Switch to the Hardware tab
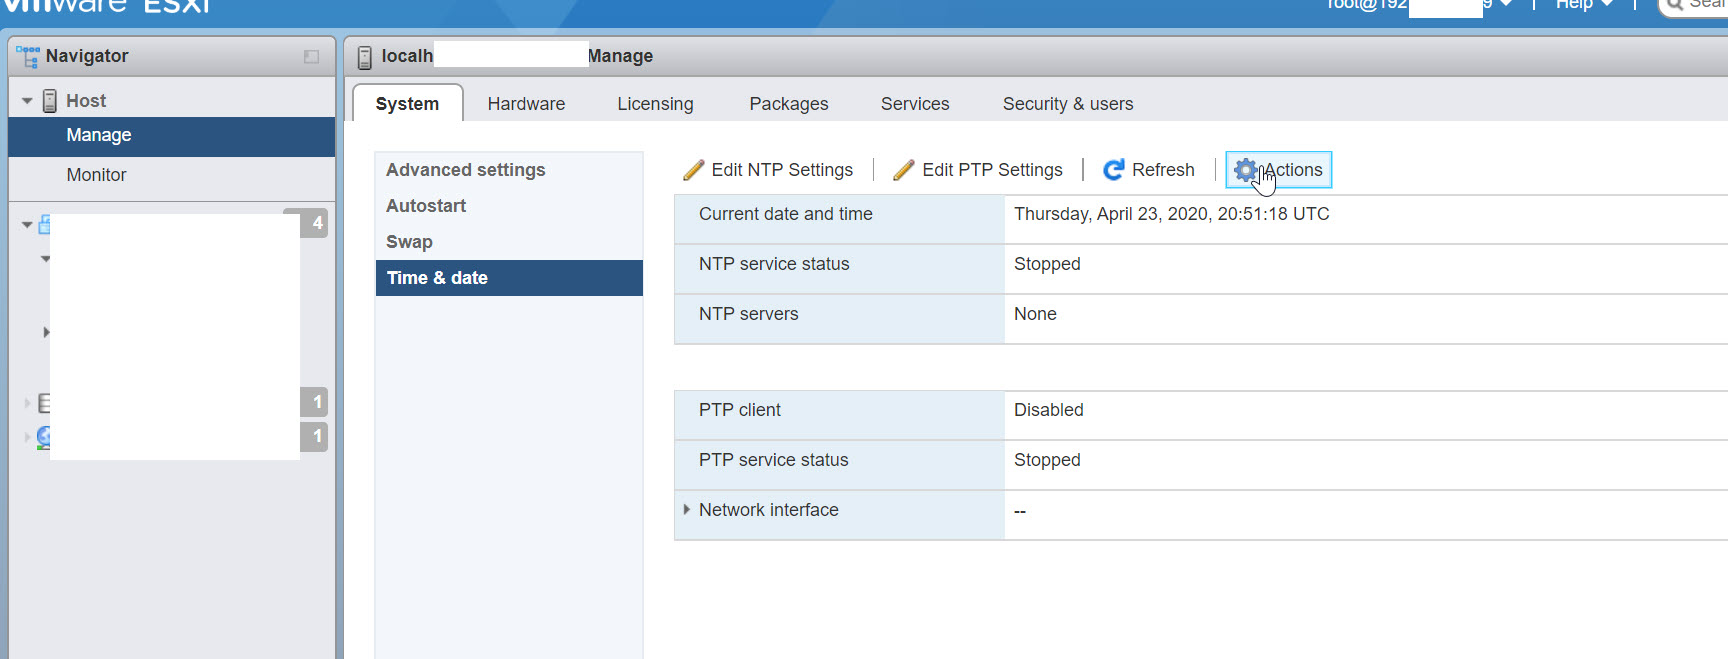The image size is (1728, 659). (x=526, y=104)
